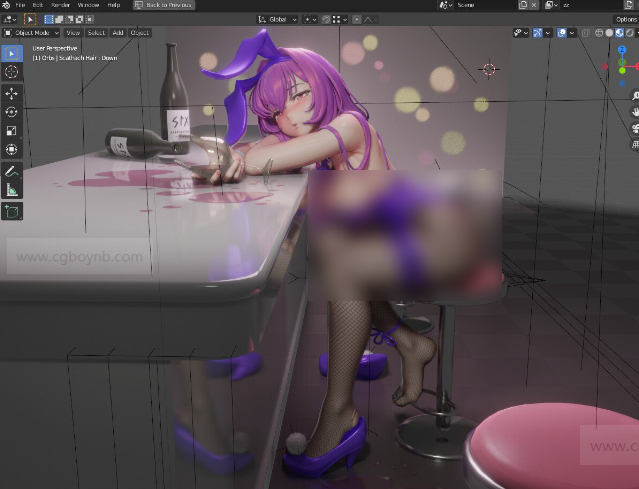Open the pivot point dropdown
The image size is (639, 489).
tap(310, 19)
